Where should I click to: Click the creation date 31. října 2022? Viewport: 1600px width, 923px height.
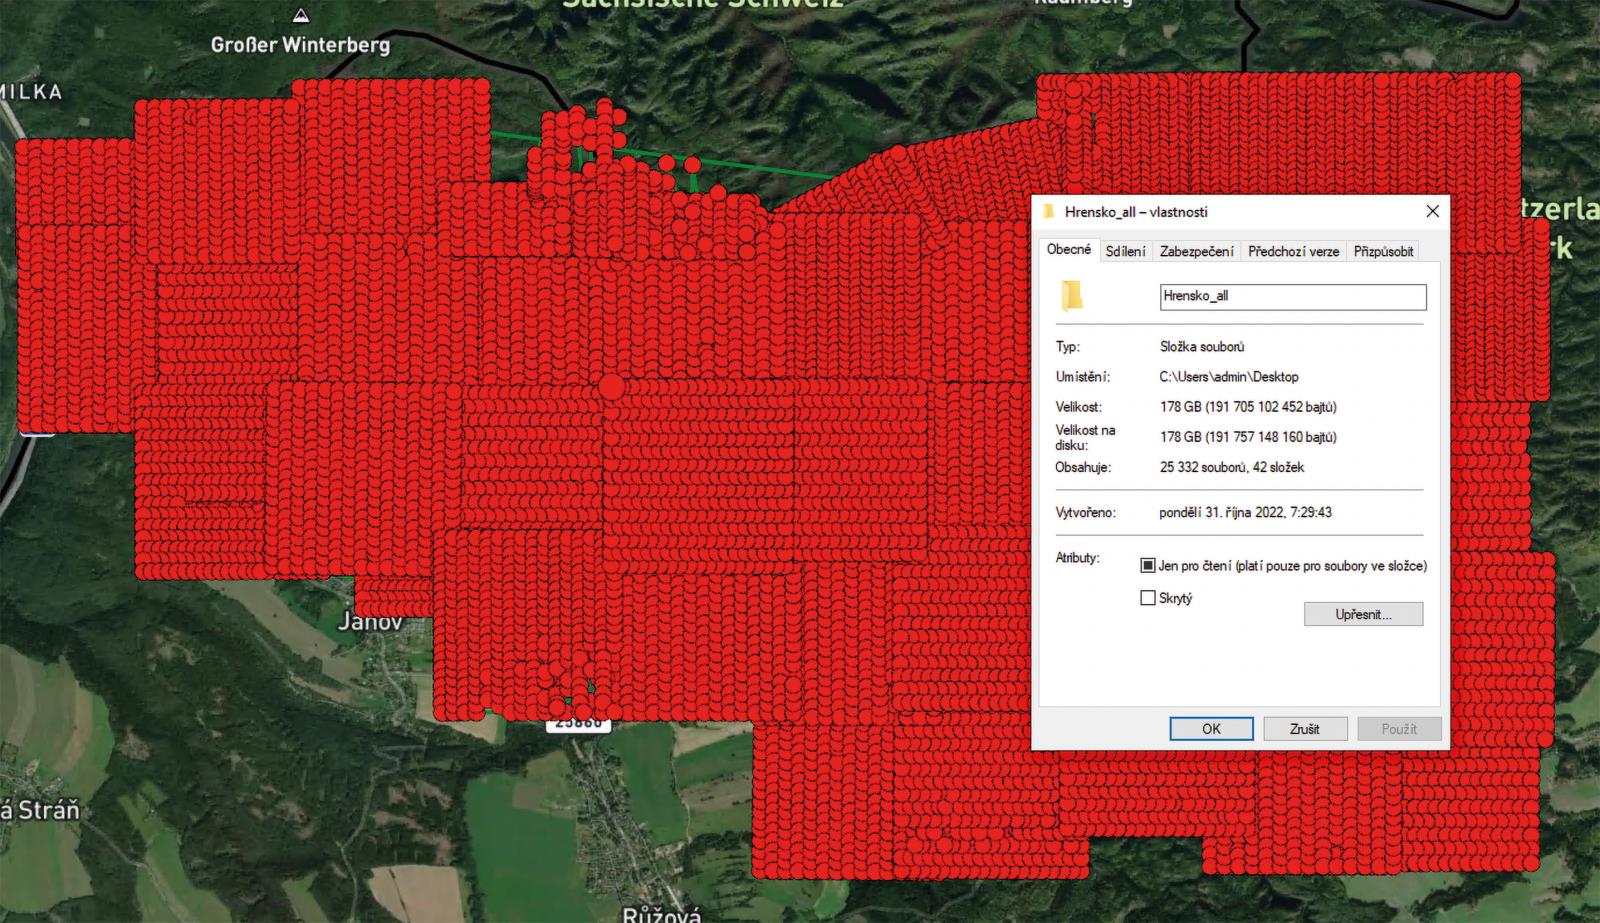pyautogui.click(x=1245, y=512)
